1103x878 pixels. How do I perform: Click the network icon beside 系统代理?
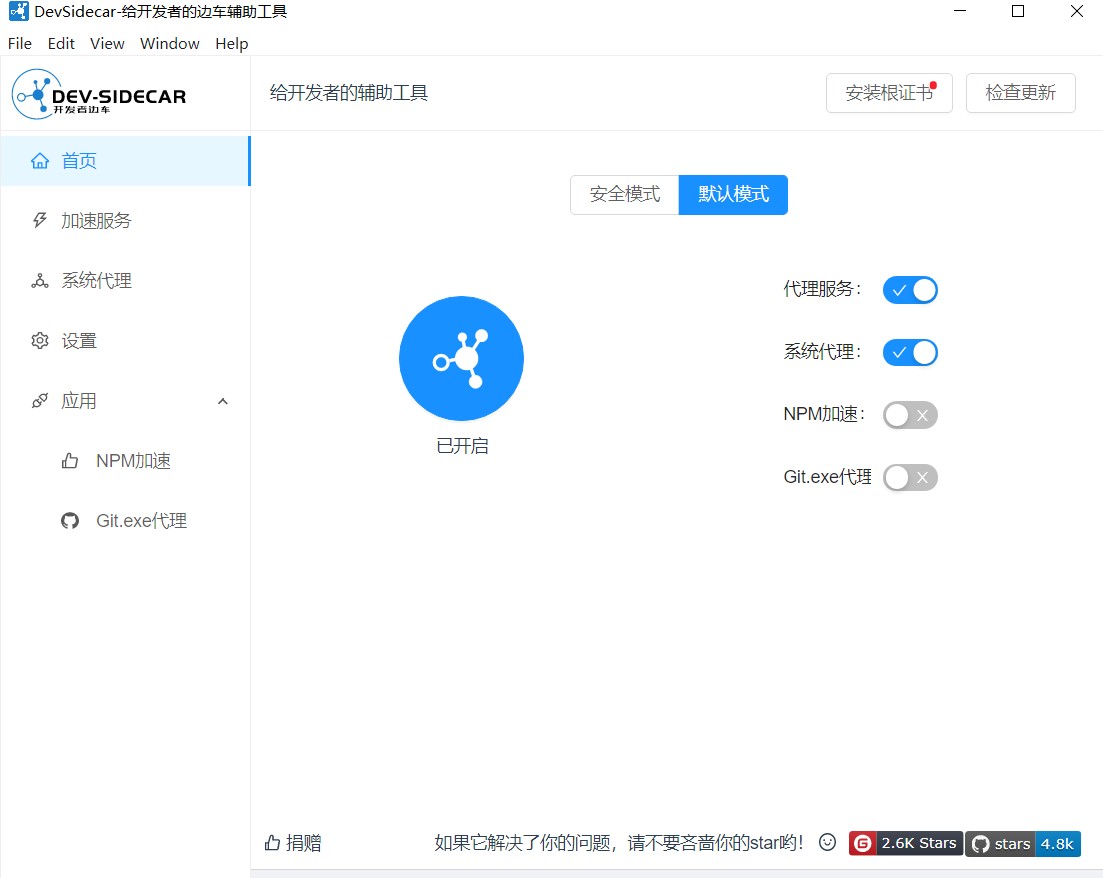40,281
